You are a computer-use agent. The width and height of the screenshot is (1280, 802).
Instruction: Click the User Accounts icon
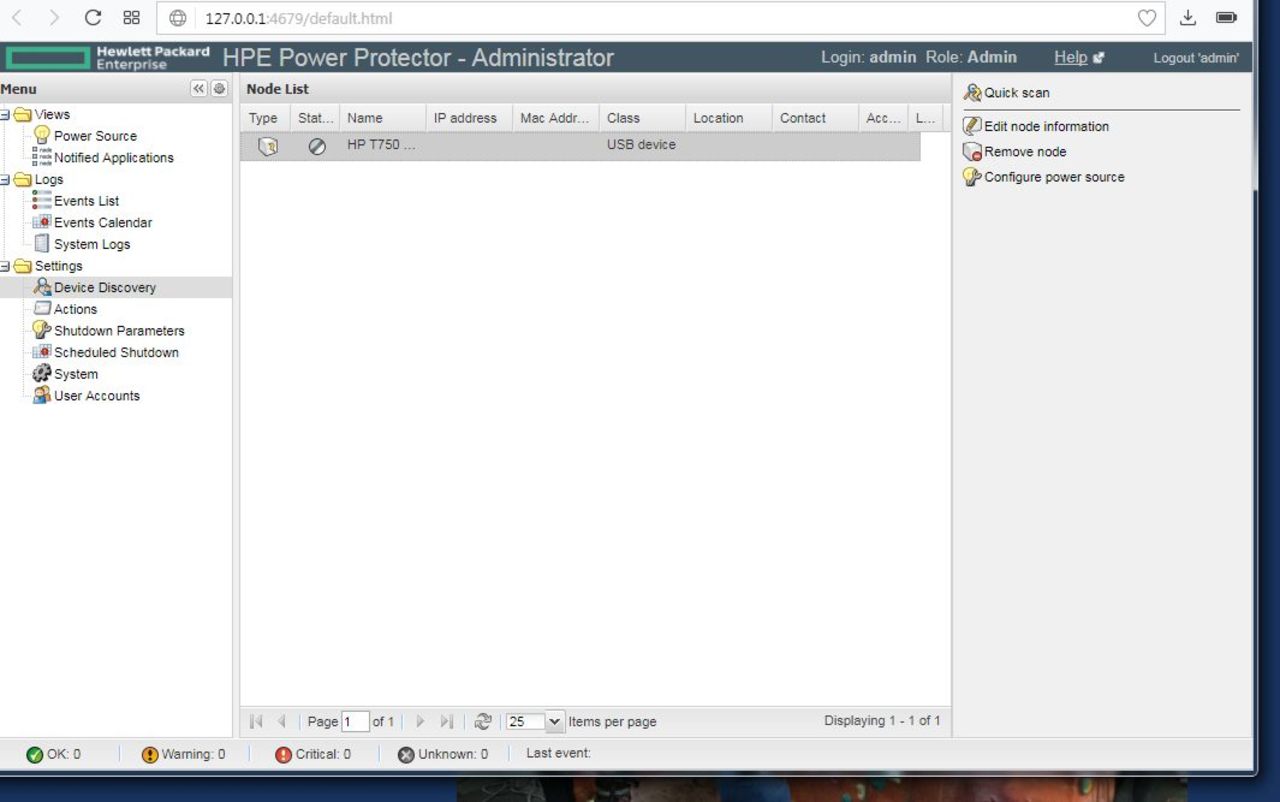pyautogui.click(x=42, y=395)
